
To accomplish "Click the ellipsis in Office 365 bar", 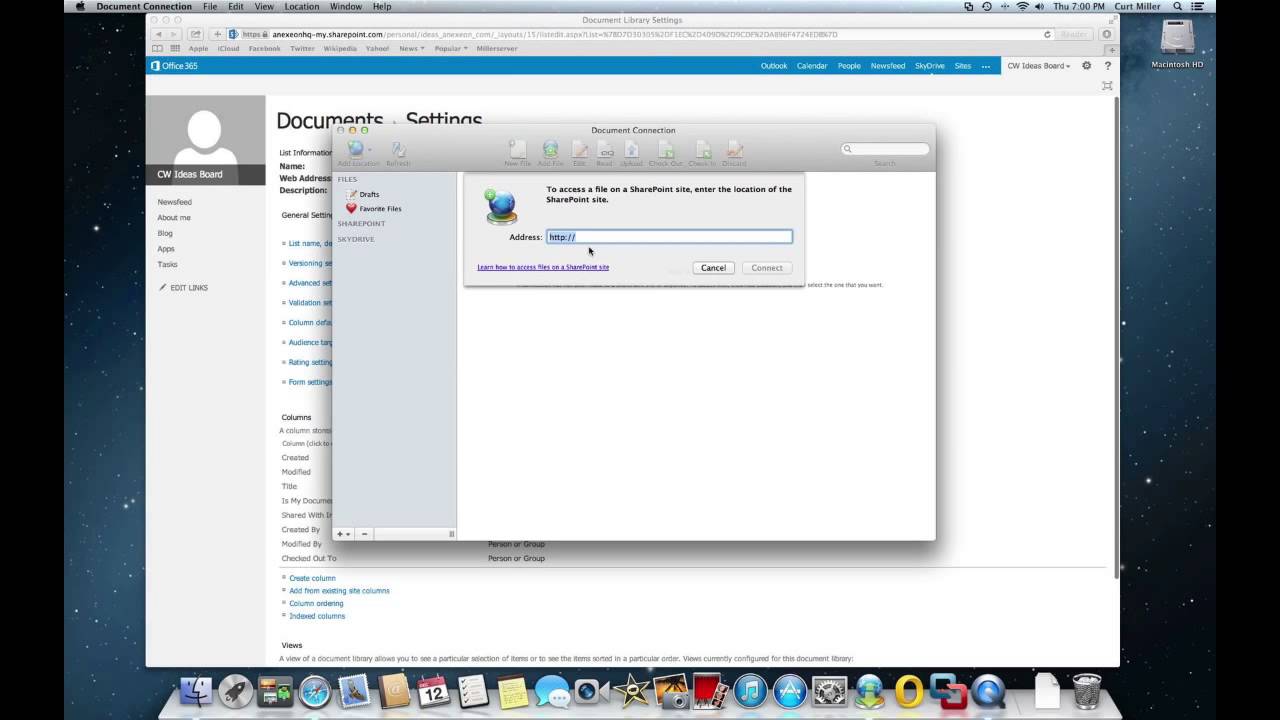I will (x=986, y=66).
